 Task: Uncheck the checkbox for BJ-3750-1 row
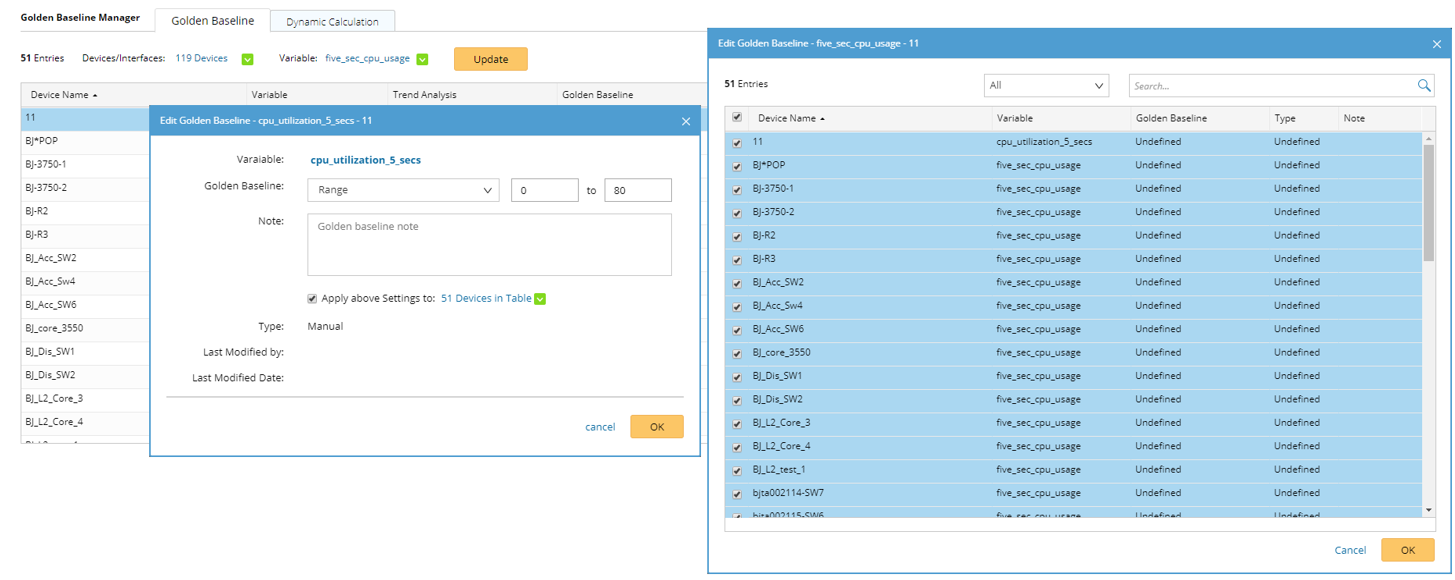(737, 189)
